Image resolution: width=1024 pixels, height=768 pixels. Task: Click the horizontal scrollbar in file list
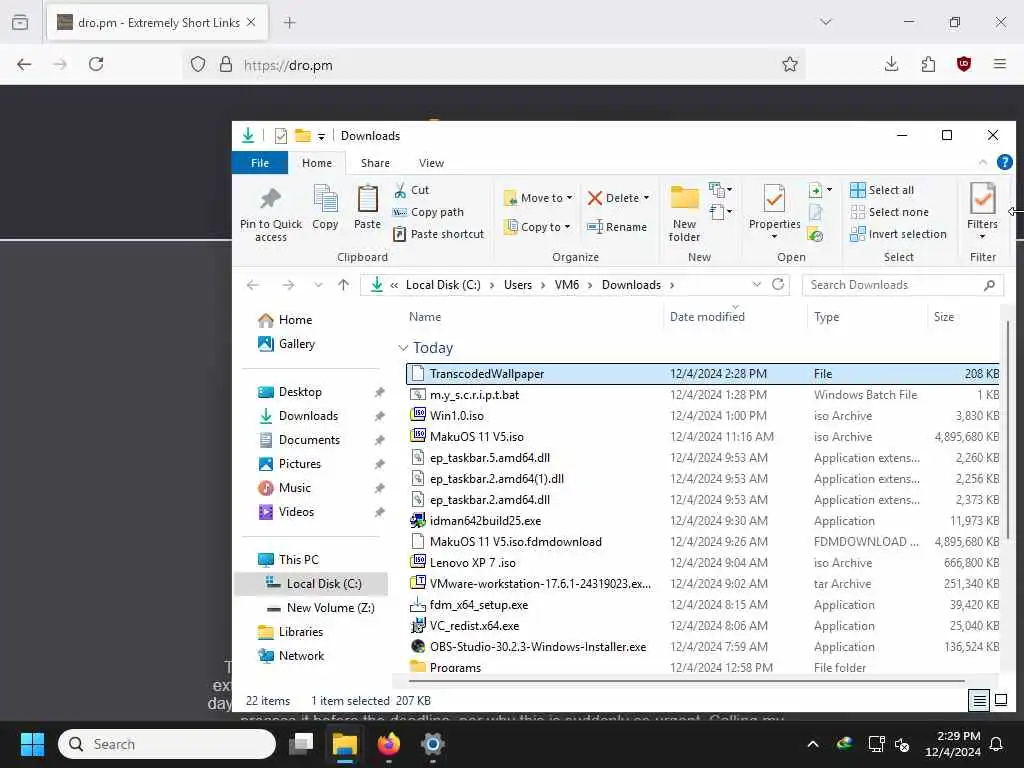(x=686, y=681)
